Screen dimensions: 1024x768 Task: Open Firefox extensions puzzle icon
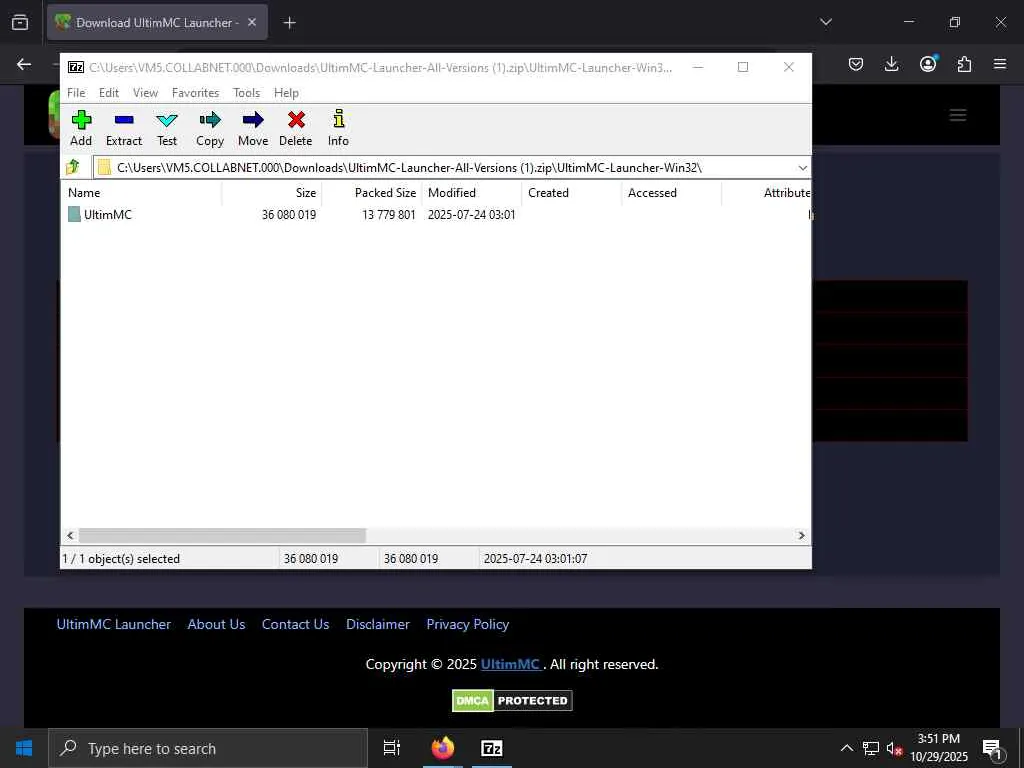coord(964,64)
